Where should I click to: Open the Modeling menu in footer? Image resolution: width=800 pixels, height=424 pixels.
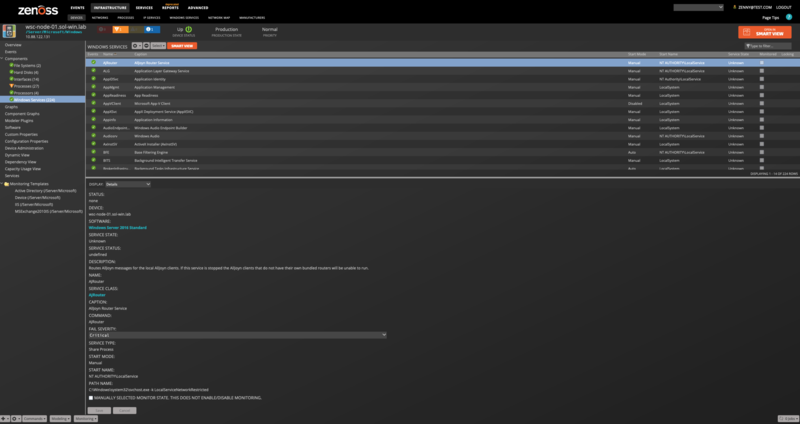point(61,418)
